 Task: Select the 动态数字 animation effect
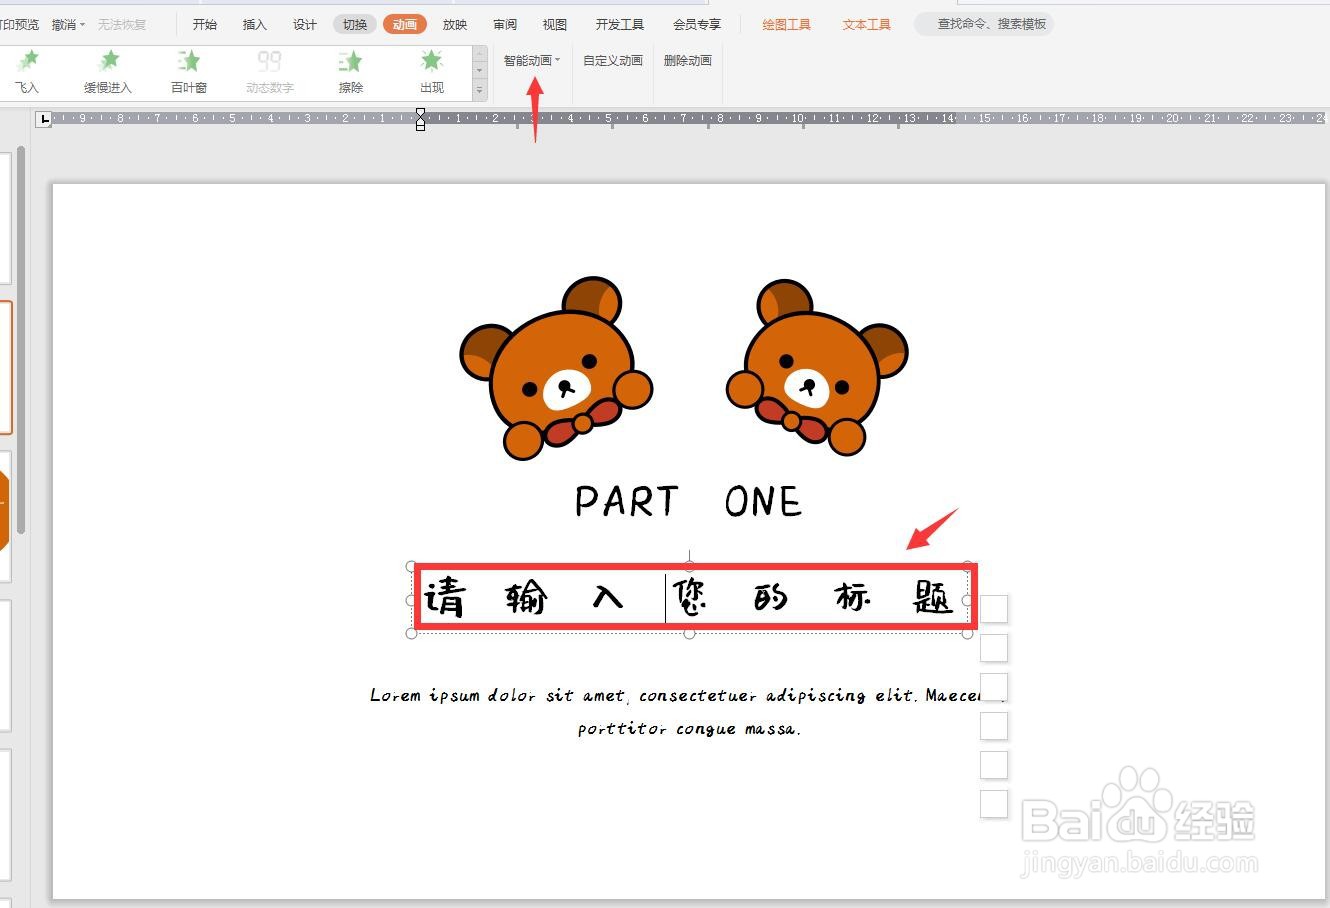coord(269,72)
